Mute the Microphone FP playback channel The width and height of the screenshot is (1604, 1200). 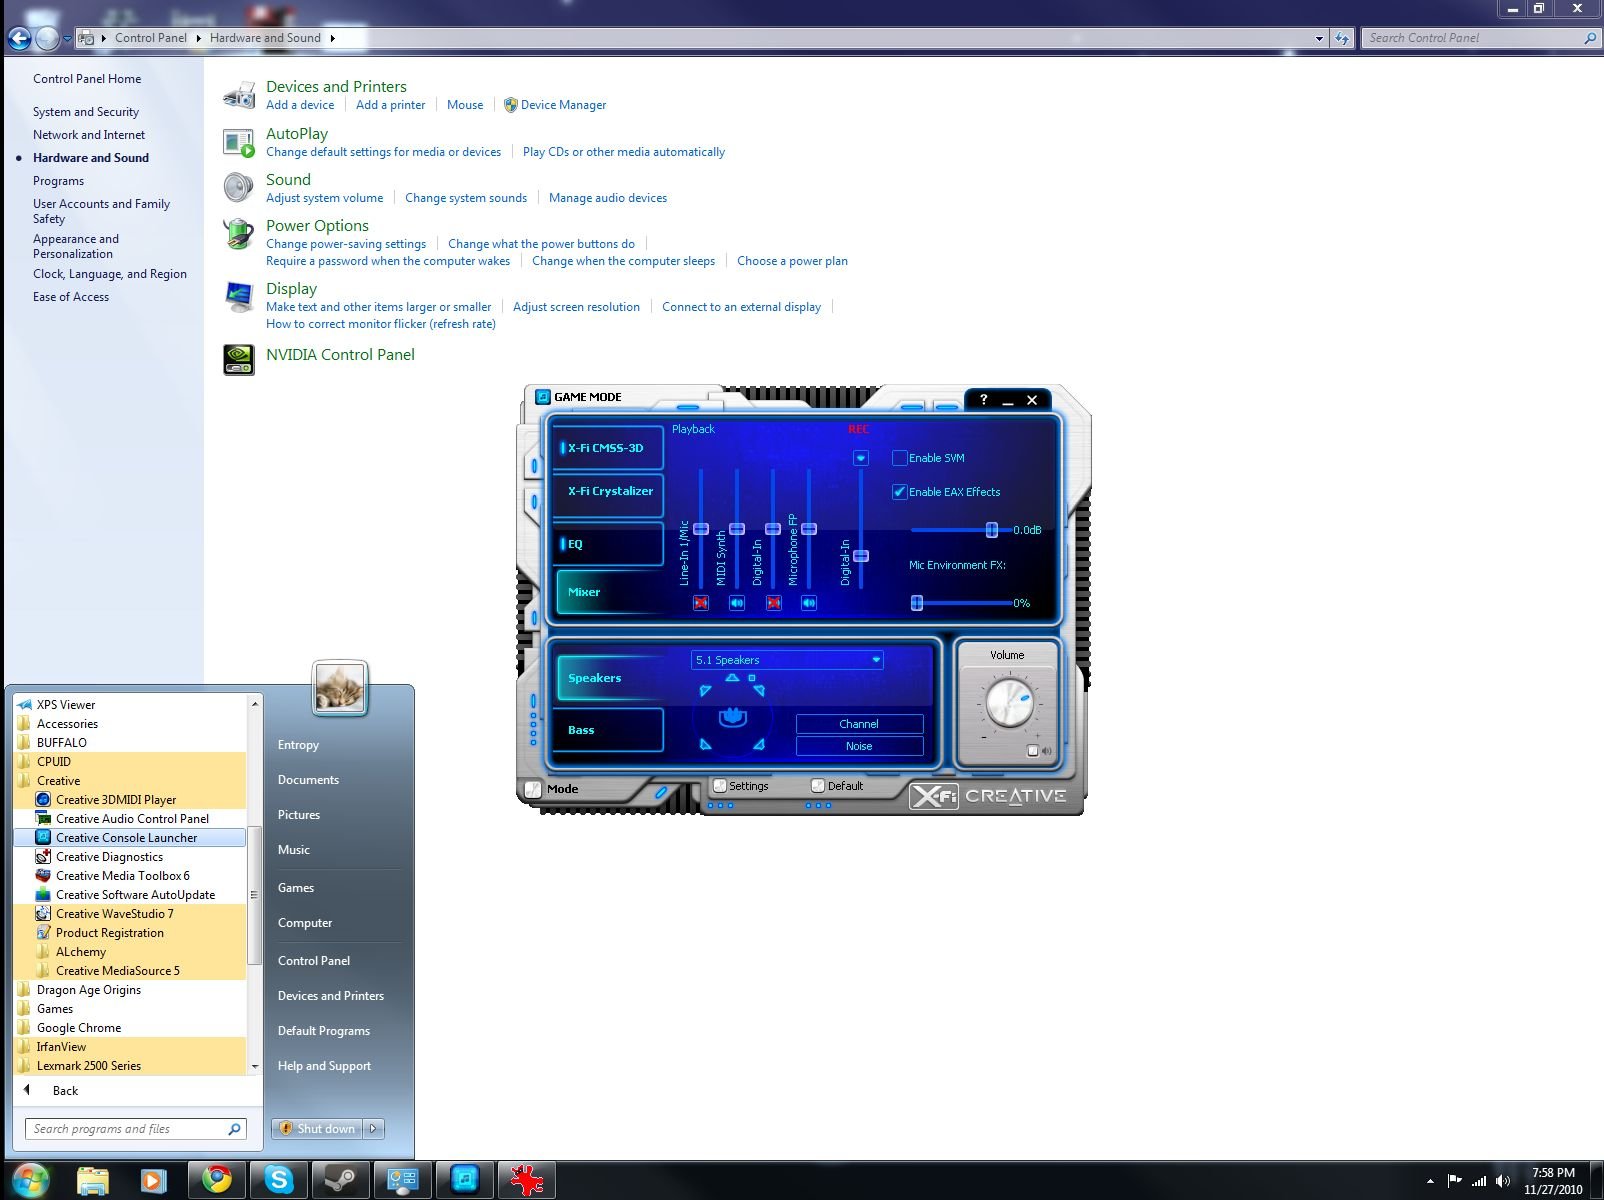click(x=809, y=603)
